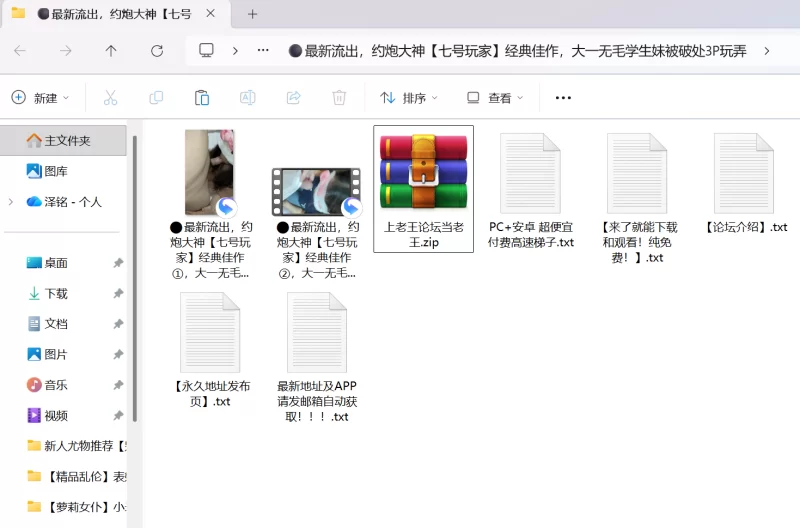Viewport: 800px width, 528px height.
Task: Click the Rename icon in toolbar
Action: coord(247,98)
